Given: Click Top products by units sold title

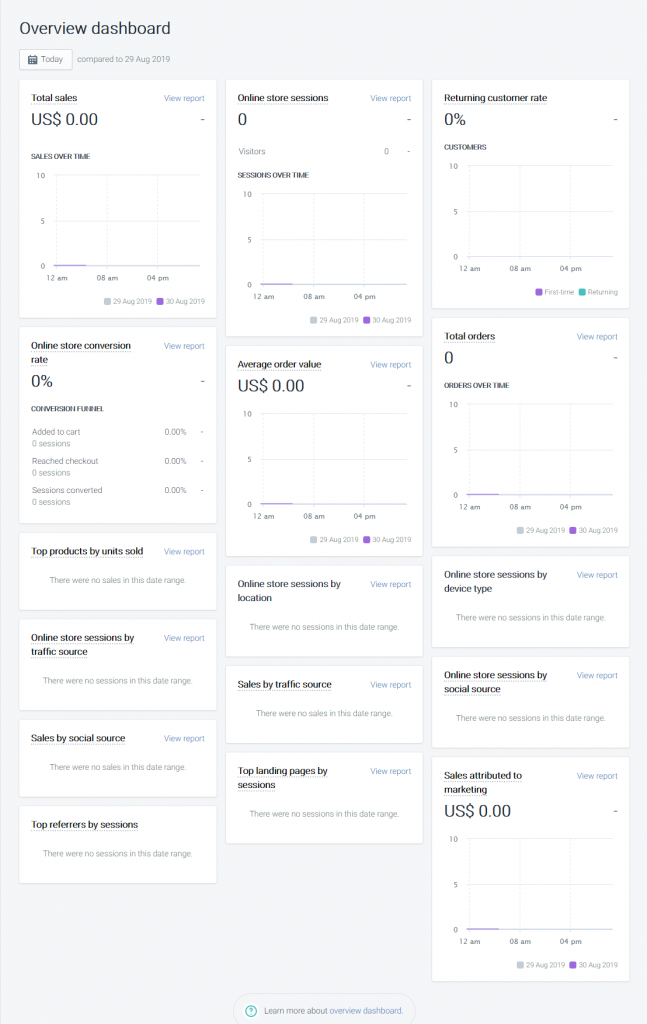Looking at the screenshot, I should tap(87, 551).
